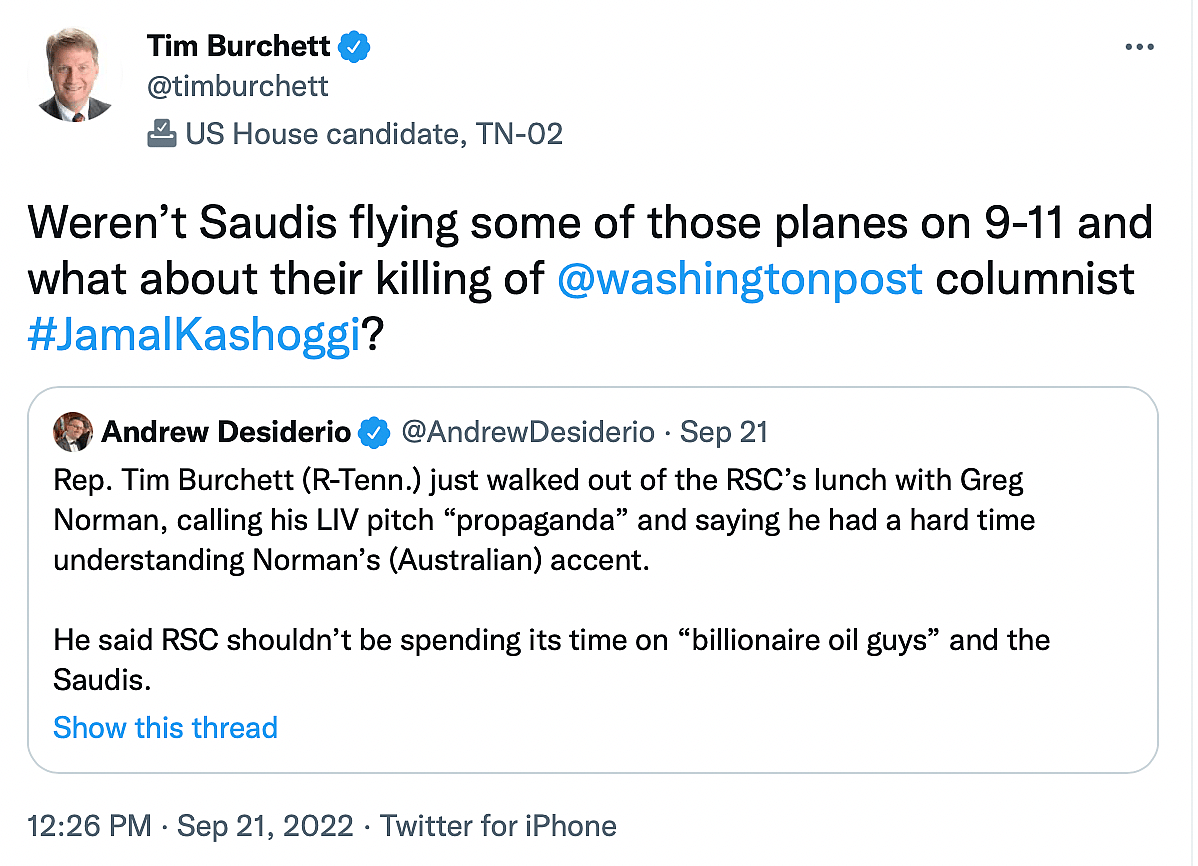Click the quoted tweet's Sep 21 date
Image resolution: width=1198 pixels, height=866 pixels.
coord(723,432)
